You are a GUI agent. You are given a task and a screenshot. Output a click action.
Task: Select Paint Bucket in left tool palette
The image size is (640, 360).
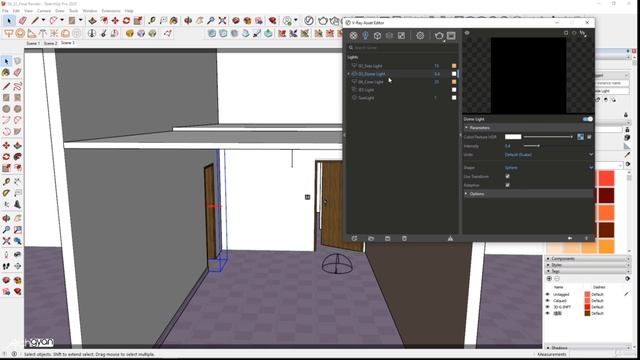click(6, 73)
